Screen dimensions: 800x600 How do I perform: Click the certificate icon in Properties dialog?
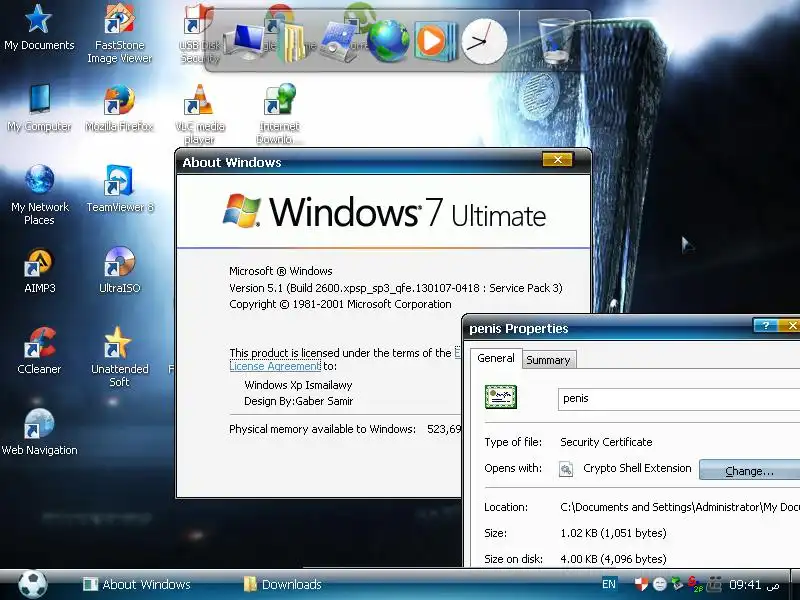click(x=501, y=397)
